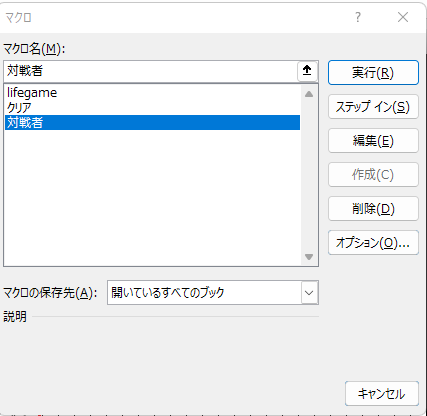427x416 pixels.
Task: Click the help question mark icon
Action: pyautogui.click(x=358, y=17)
